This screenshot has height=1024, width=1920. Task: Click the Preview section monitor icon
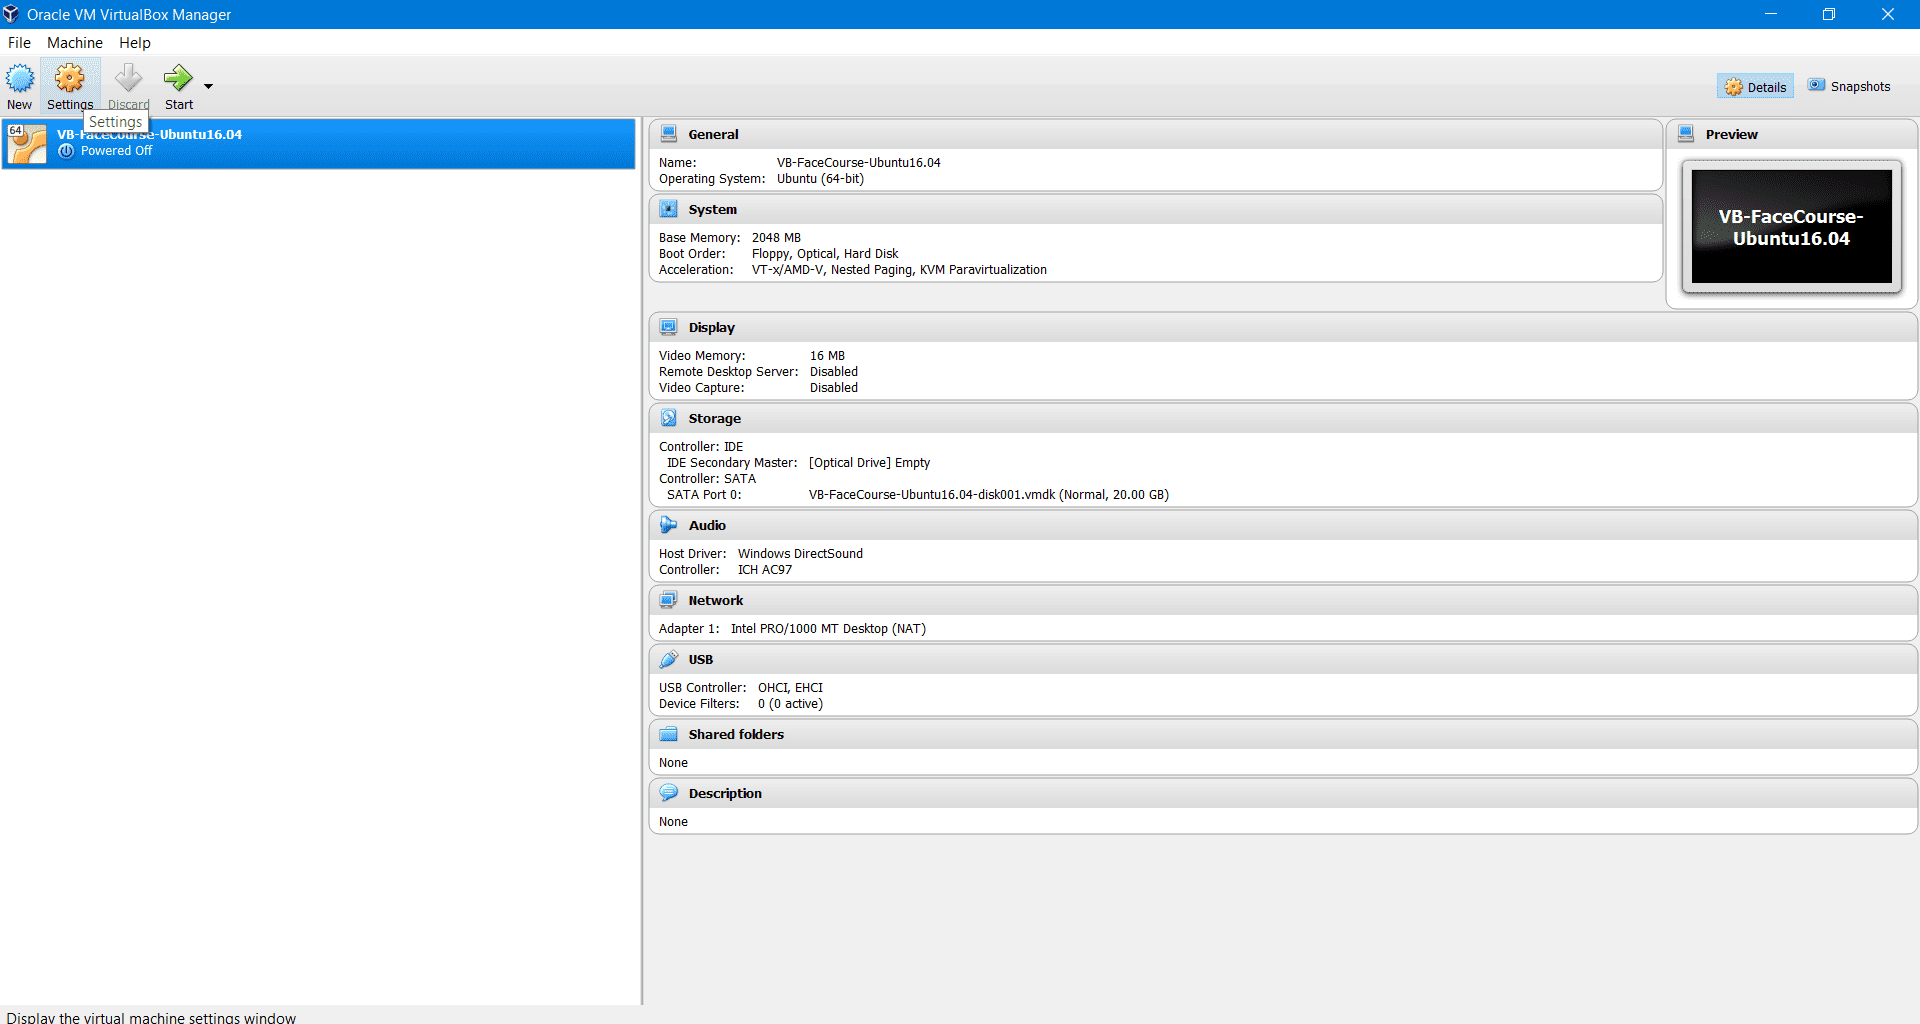click(1686, 134)
